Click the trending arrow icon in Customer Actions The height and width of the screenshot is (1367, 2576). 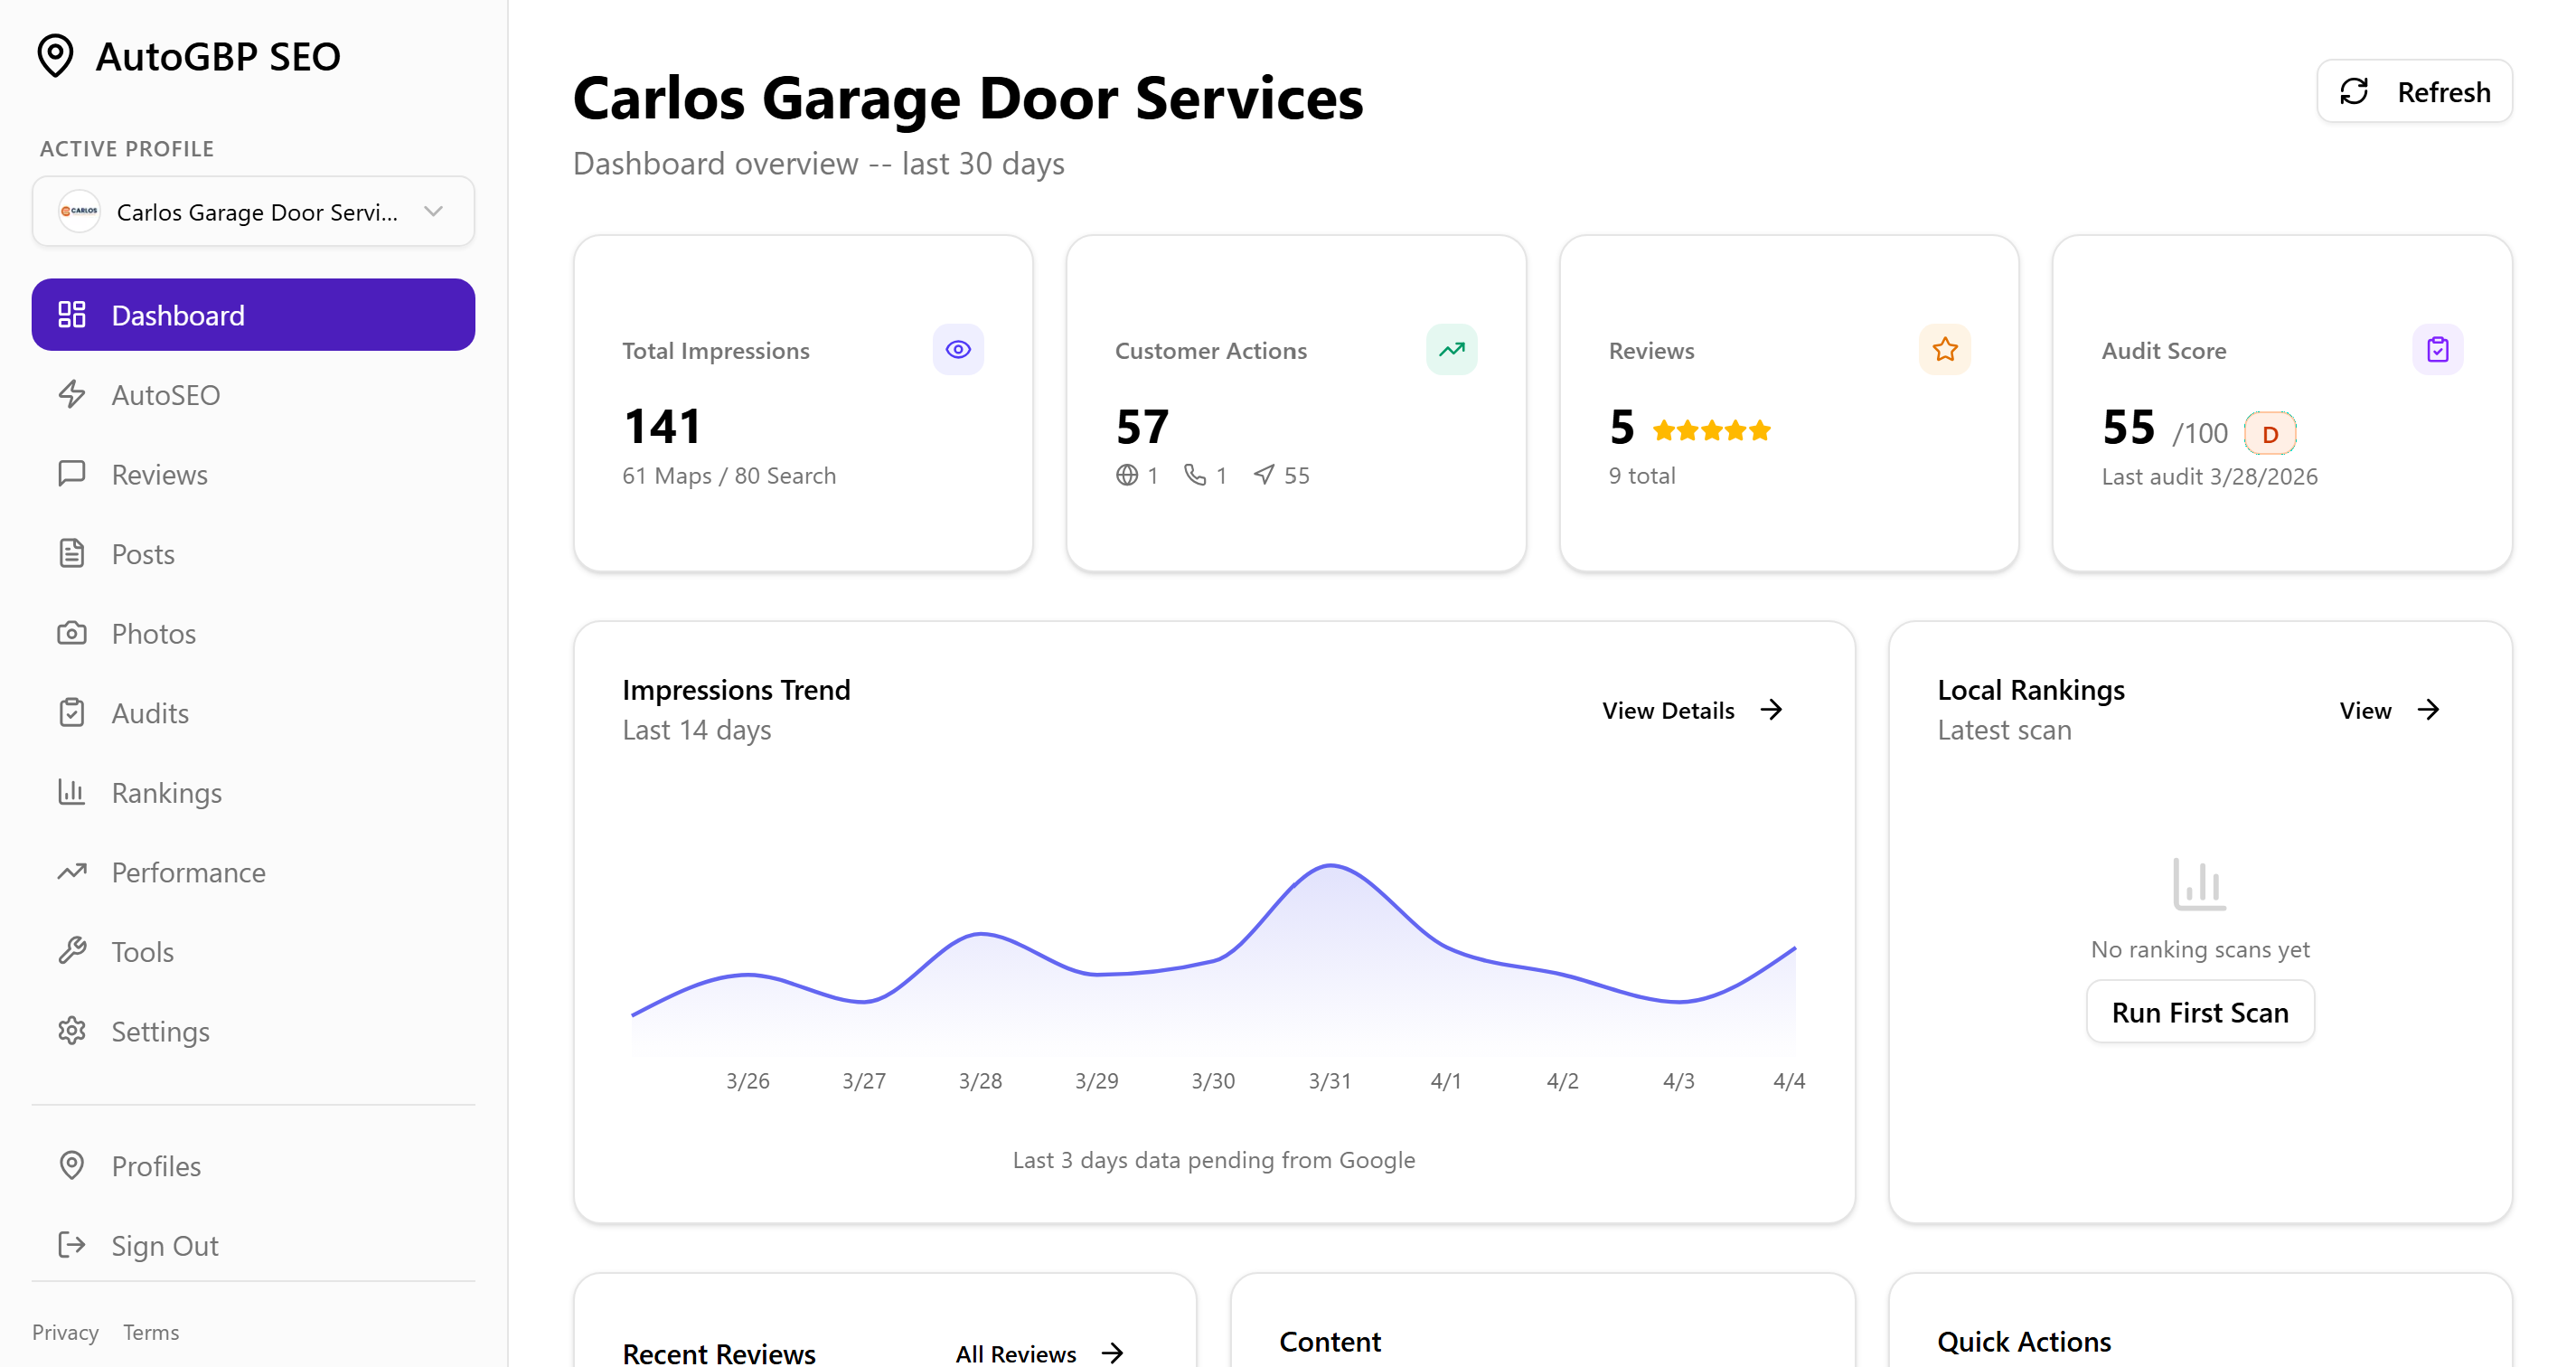pyautogui.click(x=1450, y=349)
